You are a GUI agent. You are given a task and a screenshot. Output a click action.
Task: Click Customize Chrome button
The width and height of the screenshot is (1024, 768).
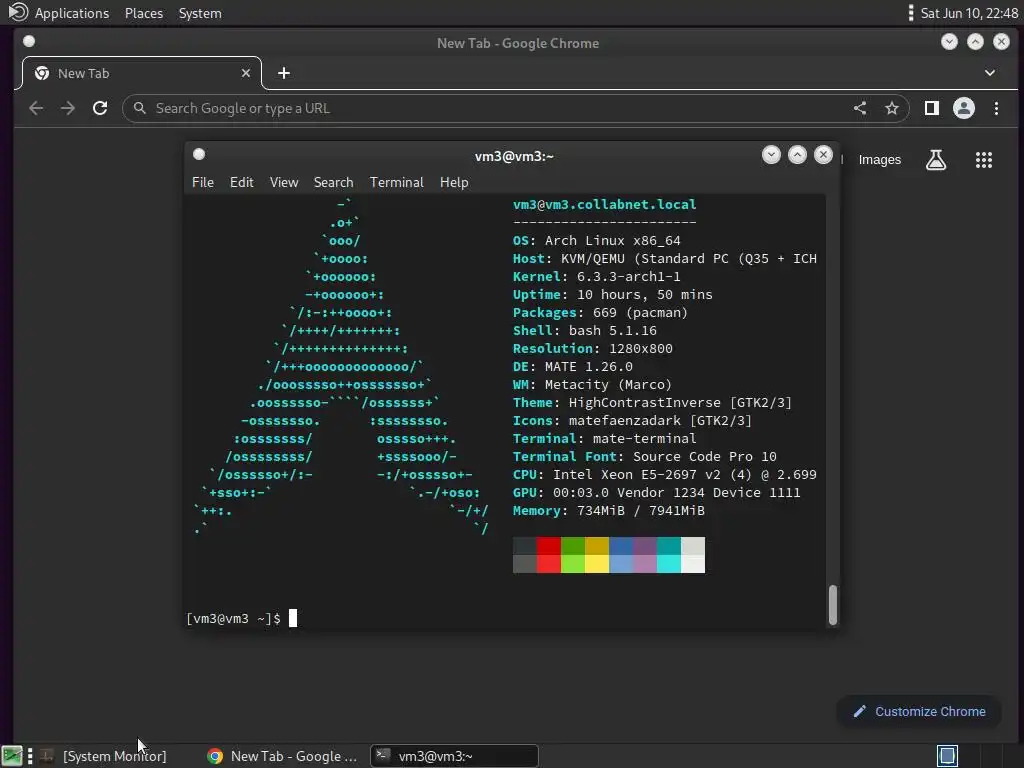(x=920, y=712)
